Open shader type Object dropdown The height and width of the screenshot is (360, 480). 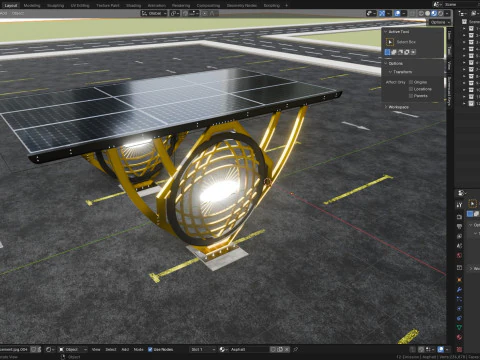(73, 349)
